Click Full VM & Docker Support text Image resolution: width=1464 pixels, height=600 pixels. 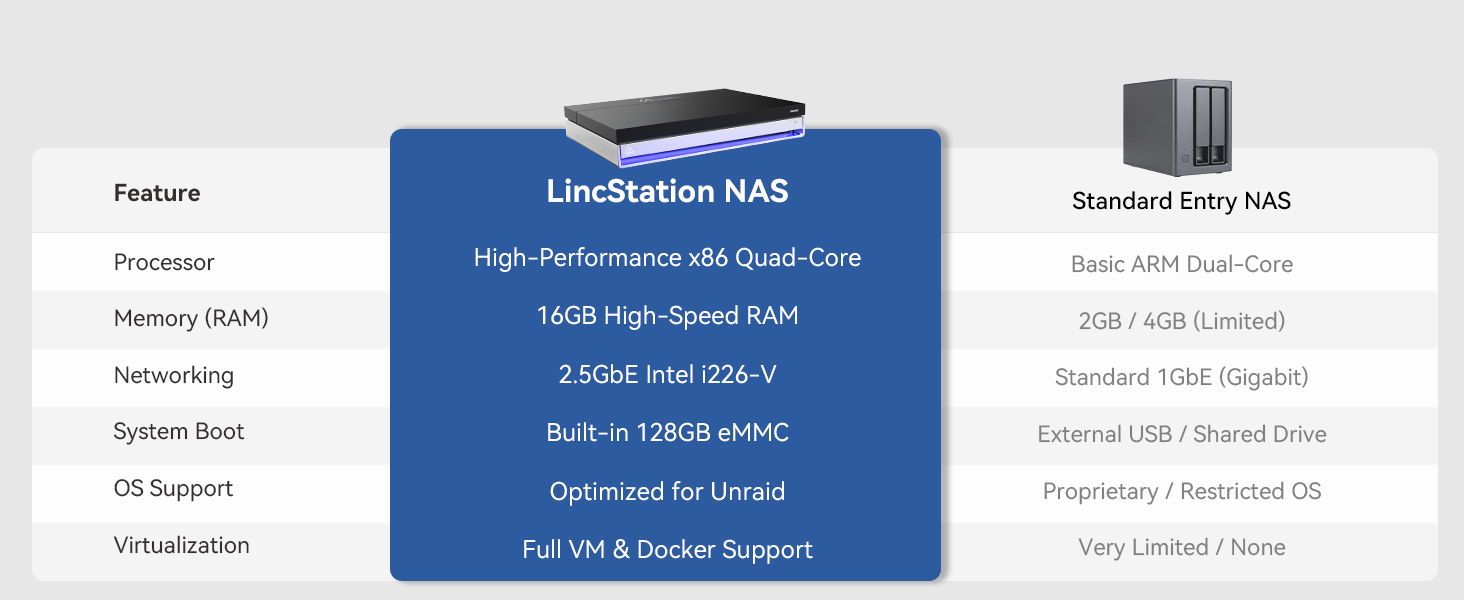click(667, 550)
